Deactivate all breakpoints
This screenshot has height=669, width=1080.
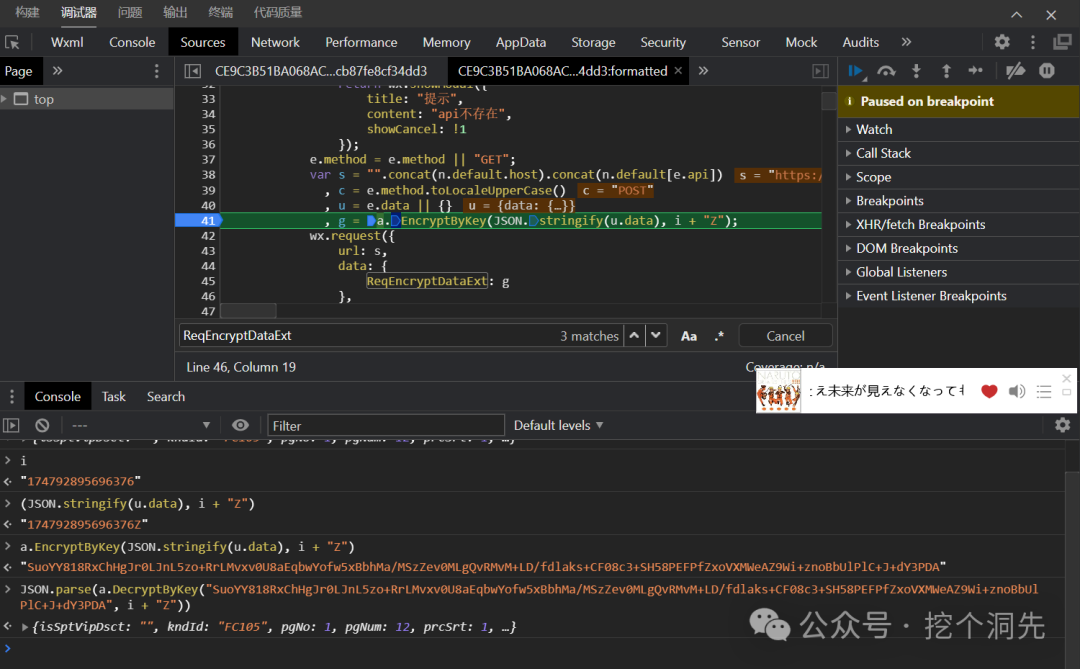(1015, 70)
